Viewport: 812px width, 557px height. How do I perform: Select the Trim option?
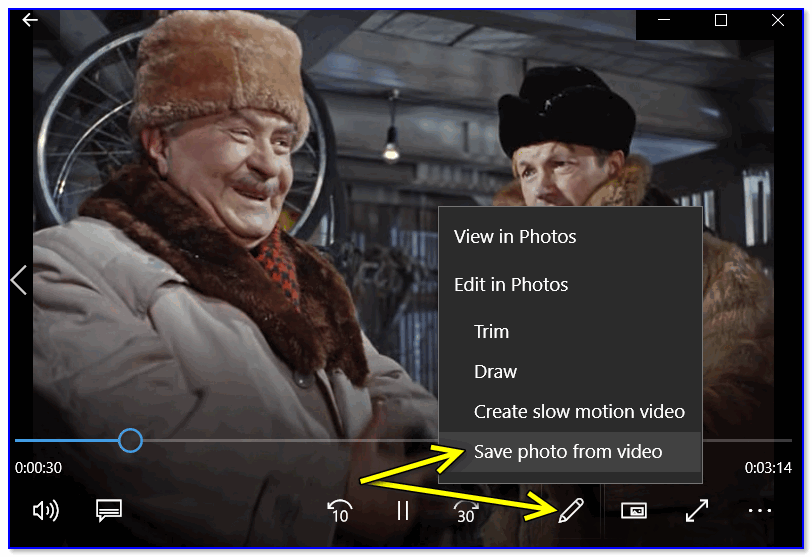491,332
